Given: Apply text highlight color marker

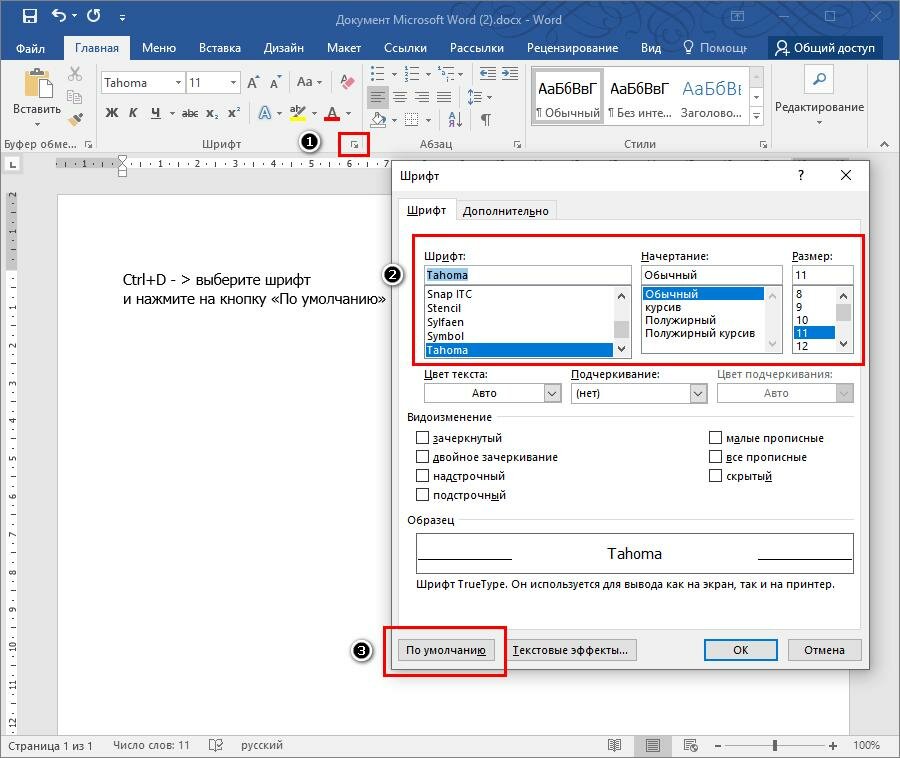Looking at the screenshot, I should click(297, 113).
